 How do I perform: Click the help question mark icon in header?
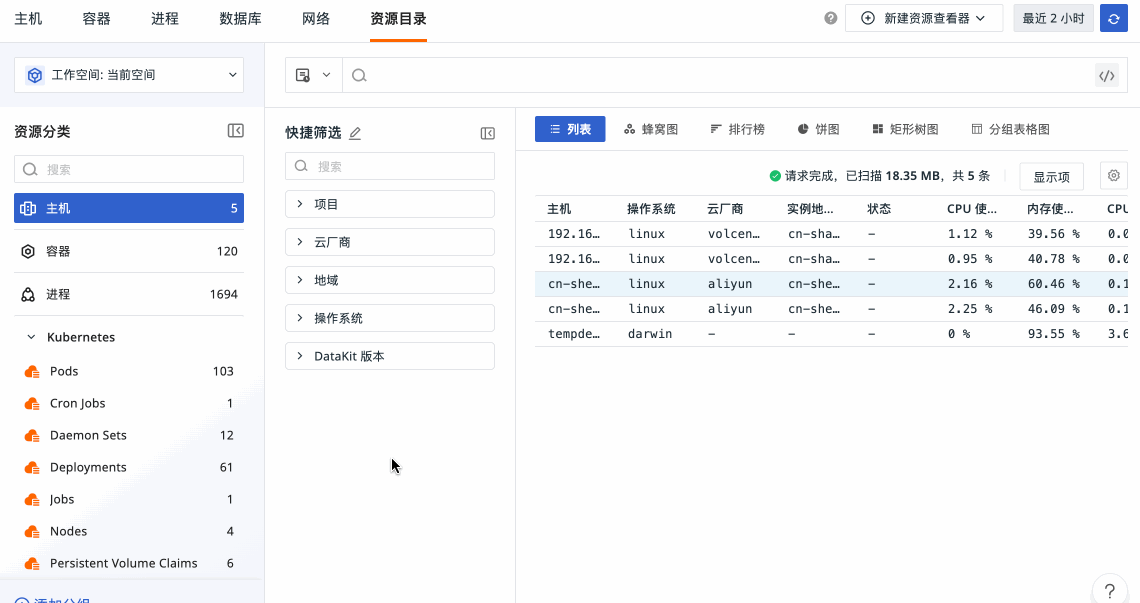[x=830, y=18]
